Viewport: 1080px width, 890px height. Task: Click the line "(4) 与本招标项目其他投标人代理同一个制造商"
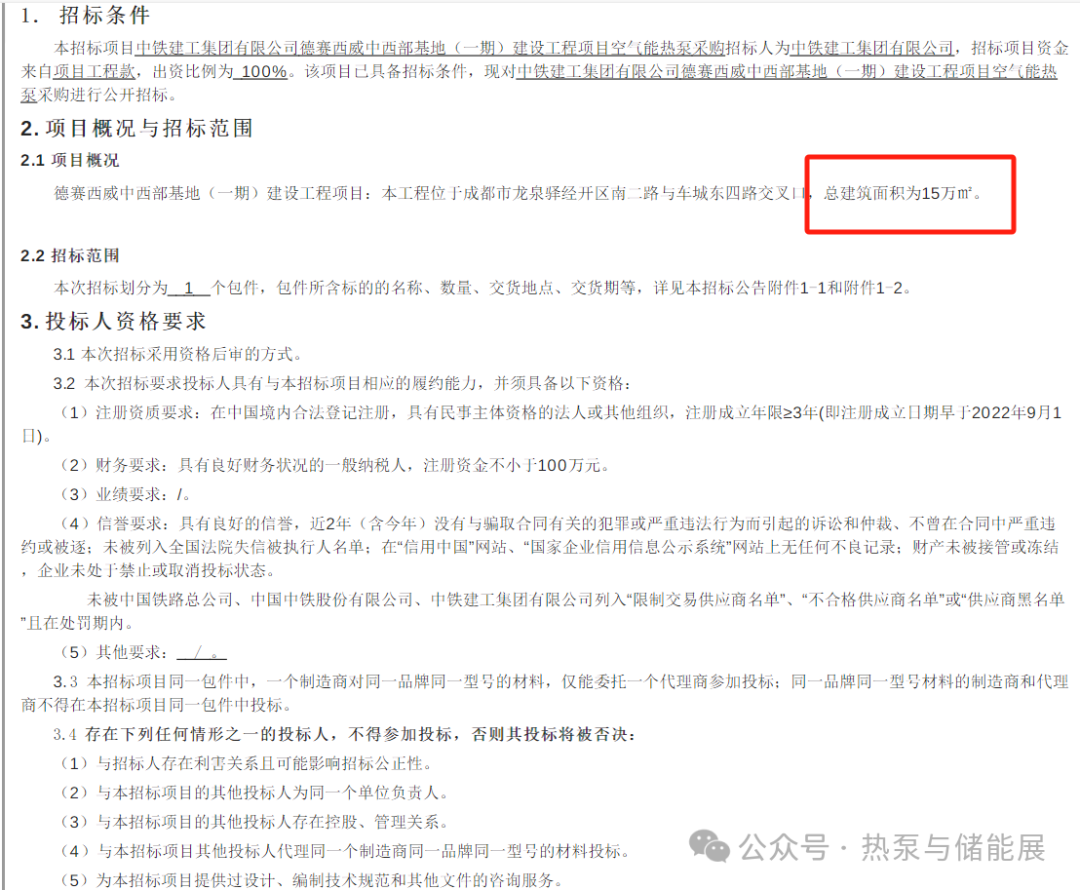click(344, 851)
